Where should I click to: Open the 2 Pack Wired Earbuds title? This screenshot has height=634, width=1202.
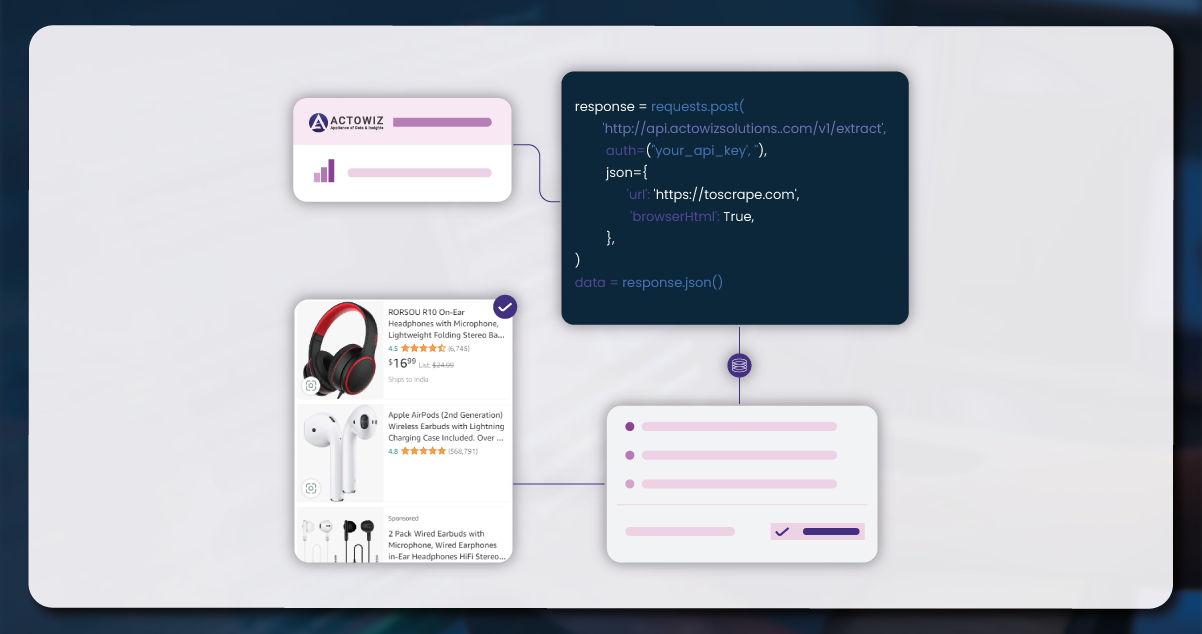(446, 545)
